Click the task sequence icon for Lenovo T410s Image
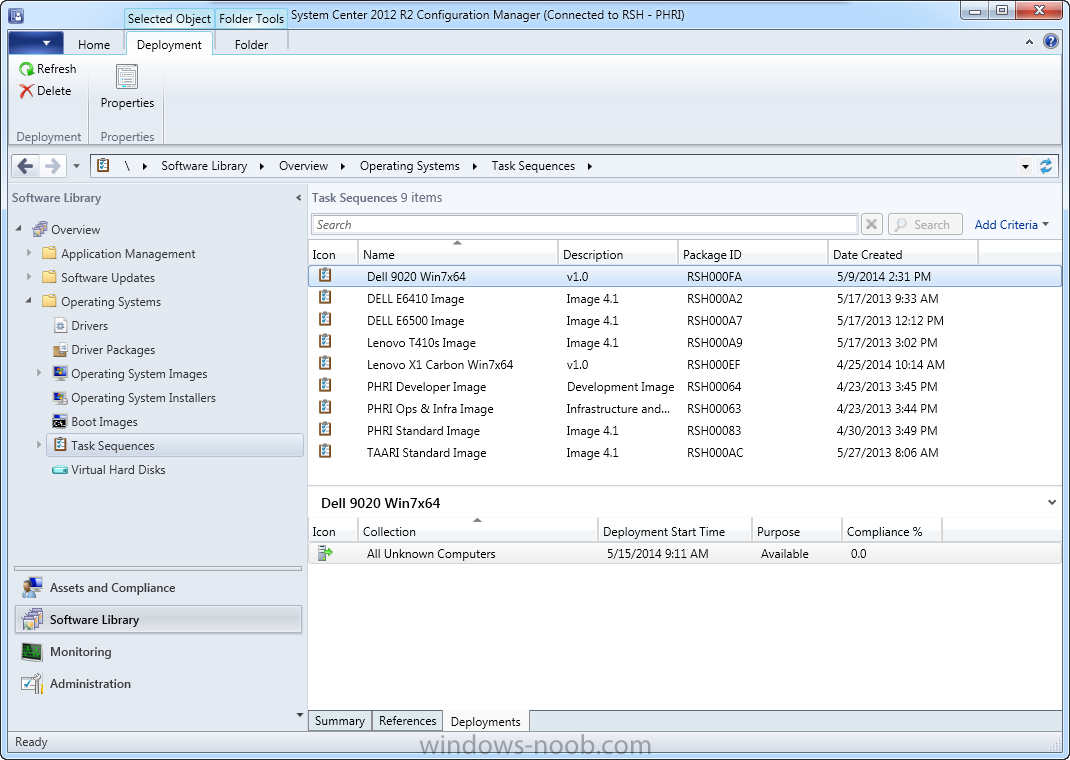1070x760 pixels. point(326,341)
